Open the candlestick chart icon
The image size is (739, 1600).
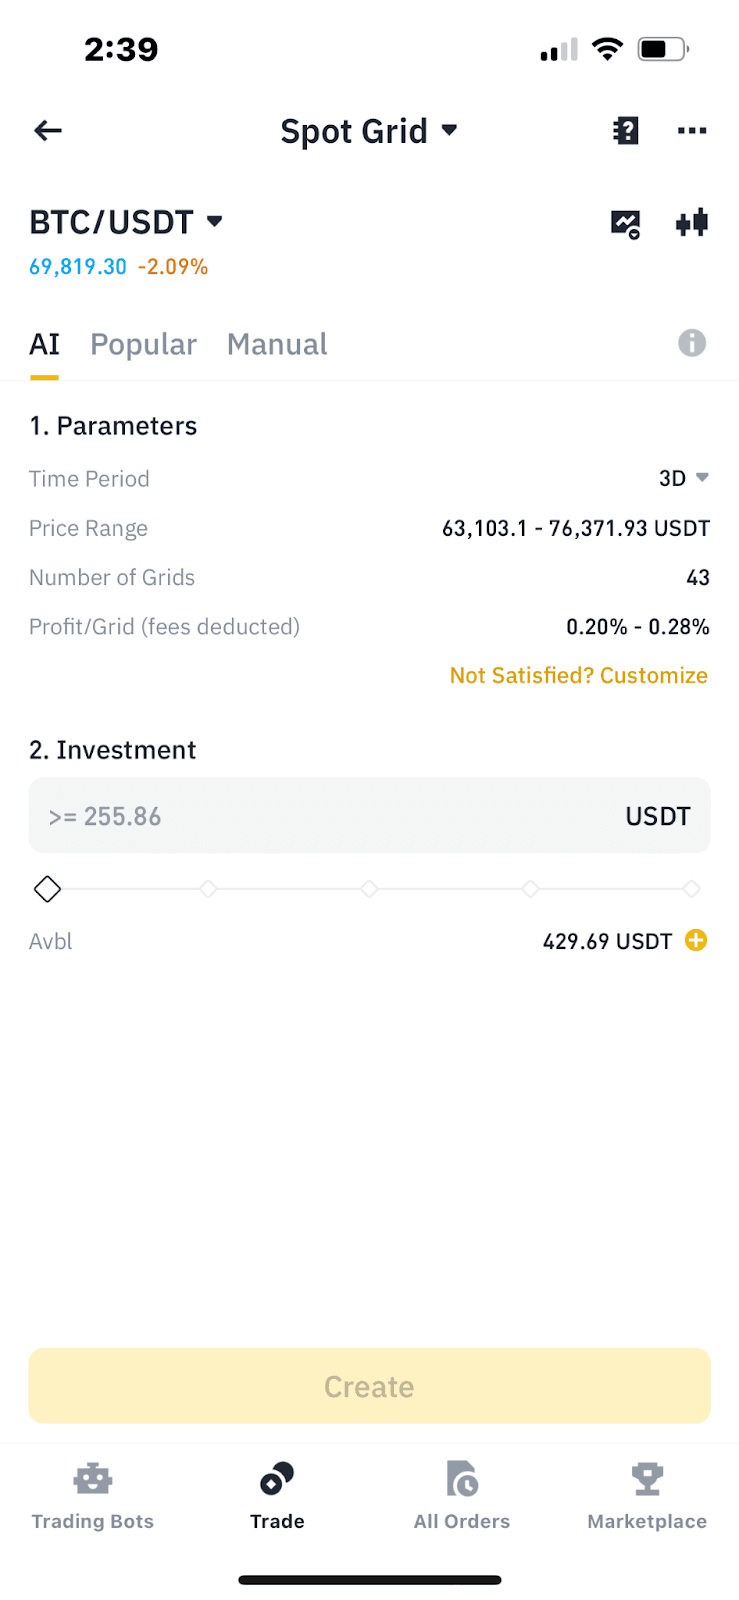click(x=691, y=222)
